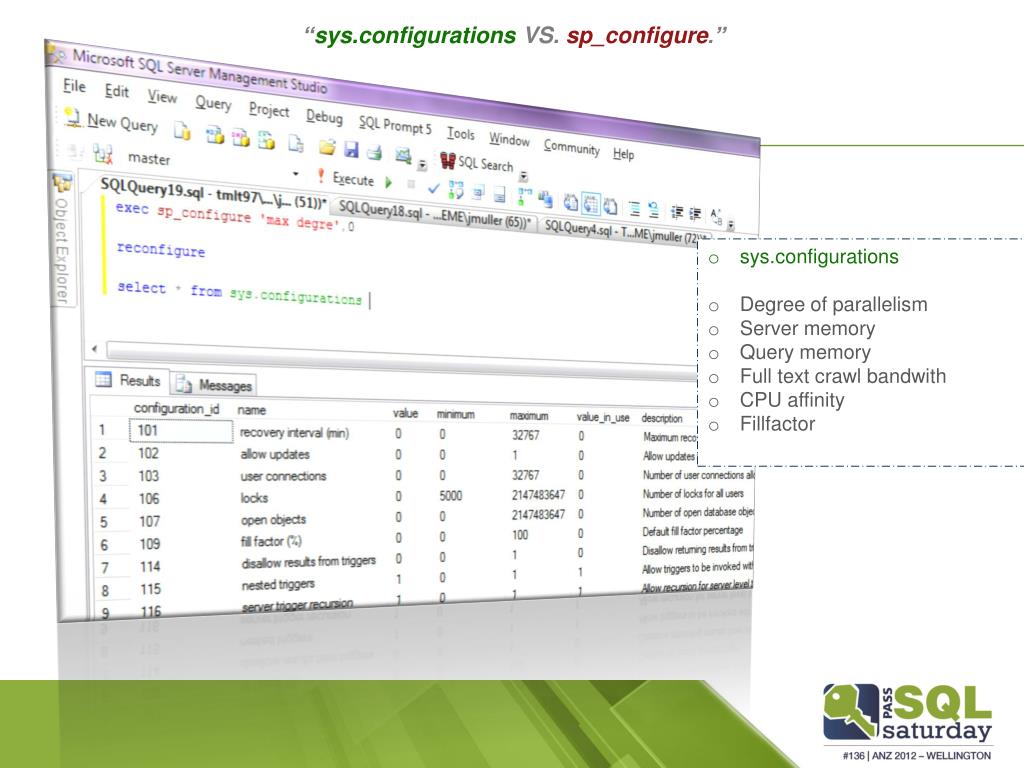Viewport: 1024px width, 768px height.
Task: Open an Analysis Services XMLA Query
Action: pyautogui.click(x=266, y=140)
